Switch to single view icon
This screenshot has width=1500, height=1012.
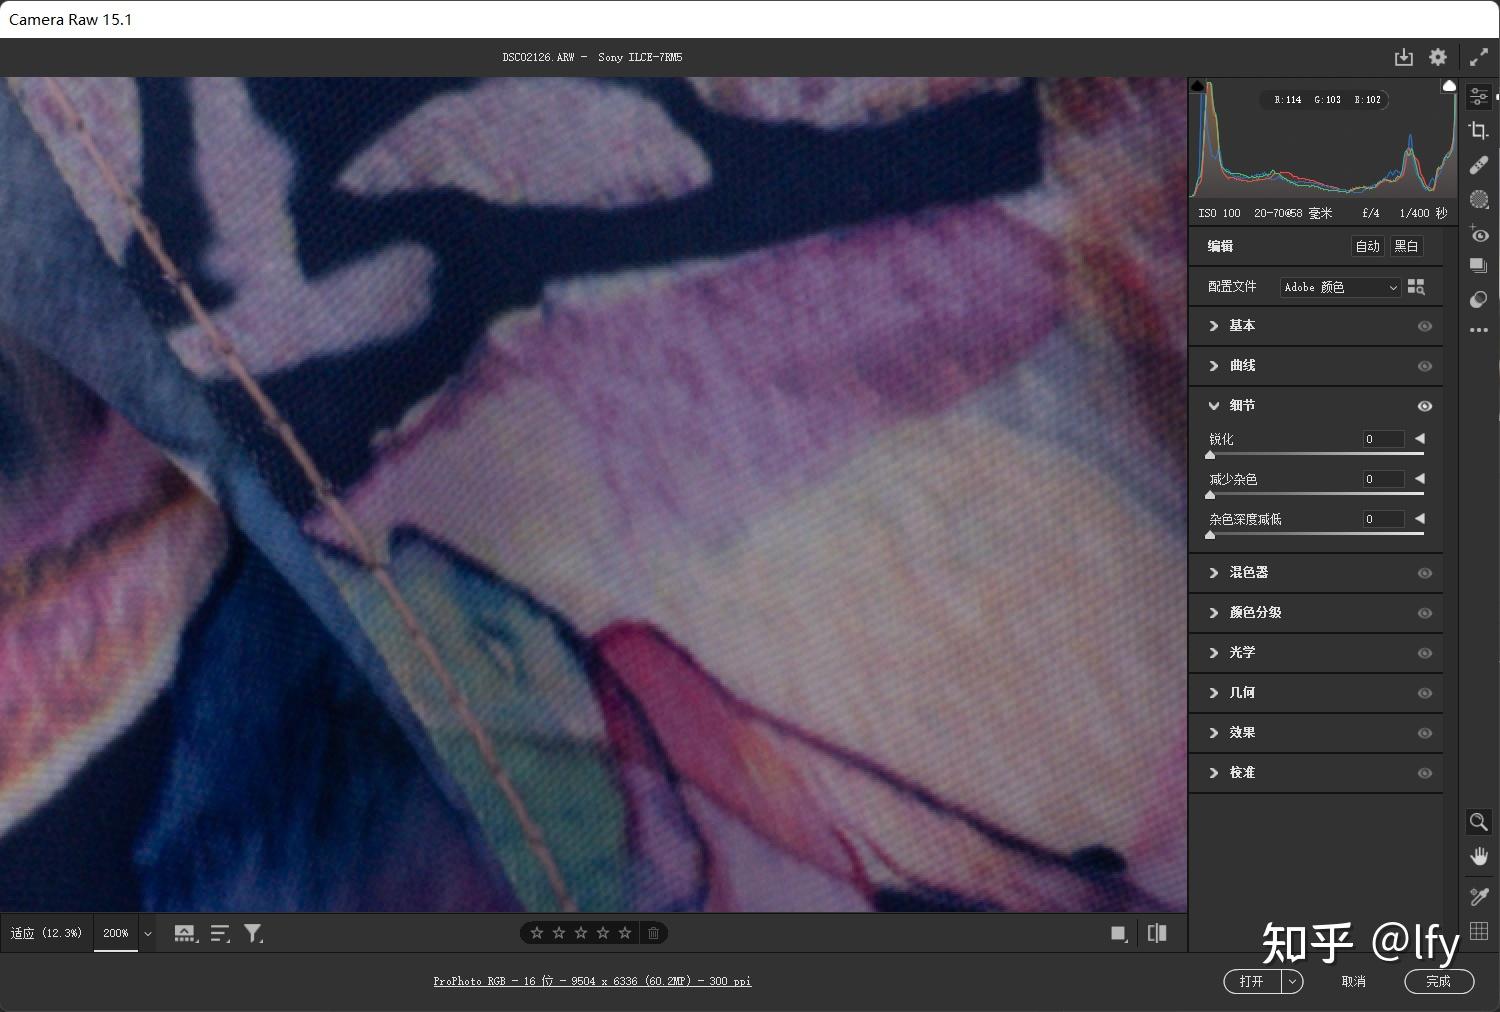(1119, 933)
